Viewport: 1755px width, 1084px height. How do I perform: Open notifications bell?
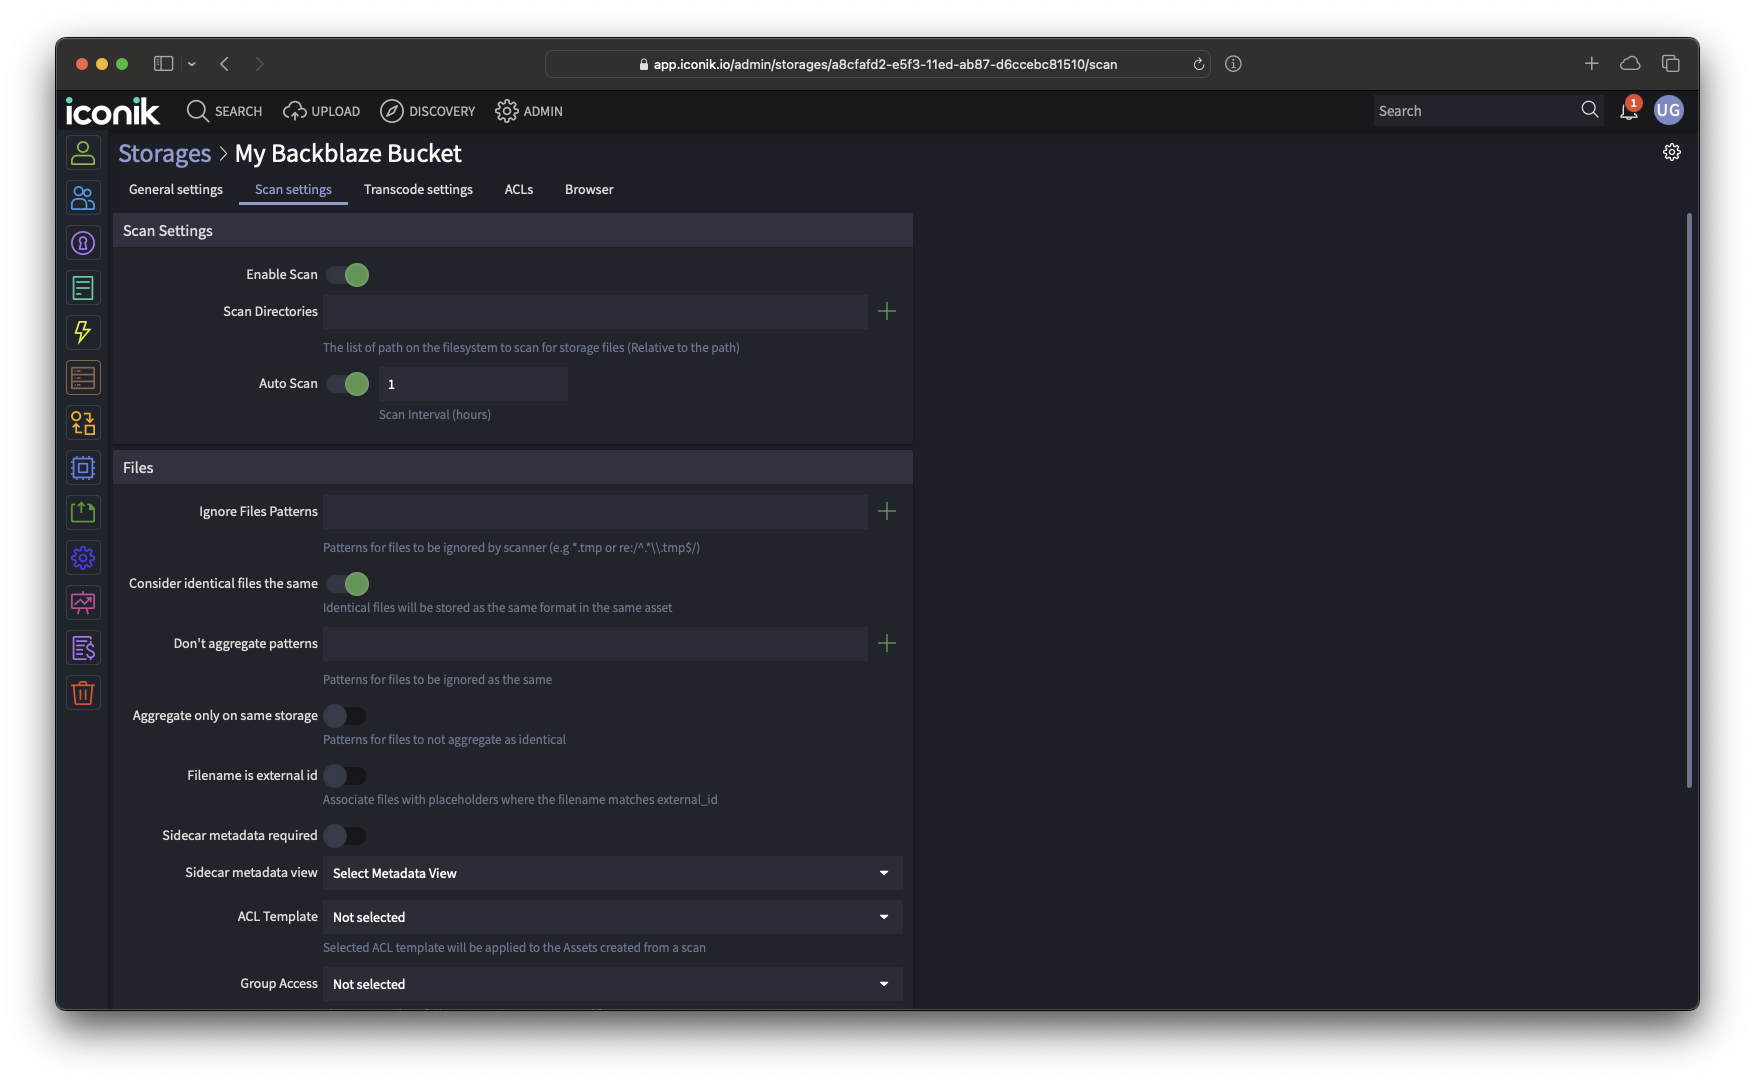click(1629, 110)
